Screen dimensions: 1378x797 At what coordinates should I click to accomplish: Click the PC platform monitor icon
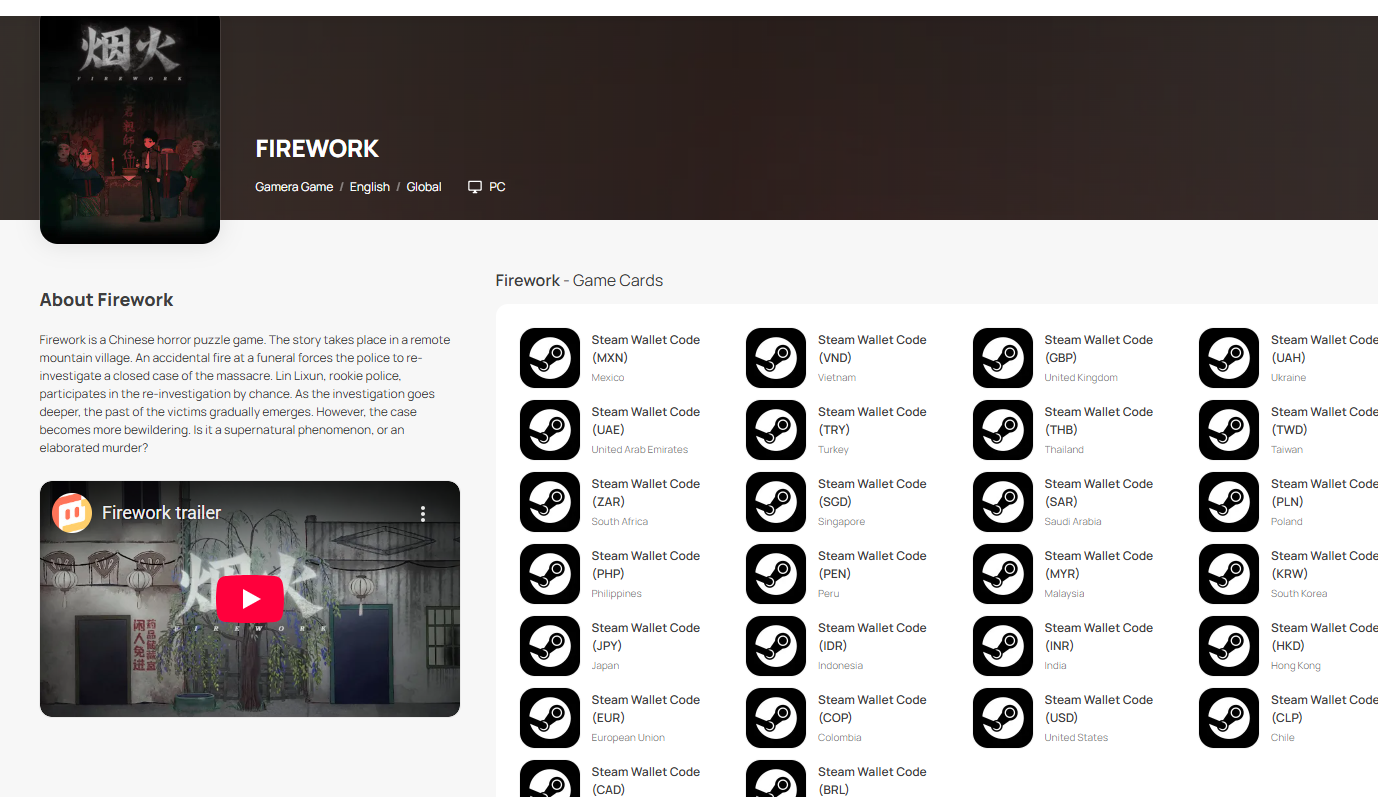(475, 187)
